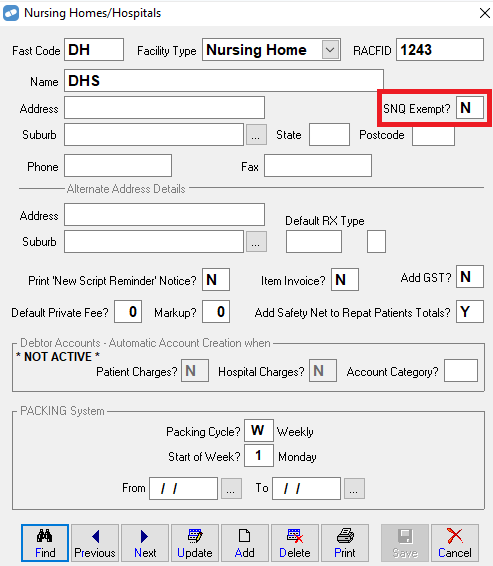
Task: Click the Packing Cycle field
Action: pos(259,430)
